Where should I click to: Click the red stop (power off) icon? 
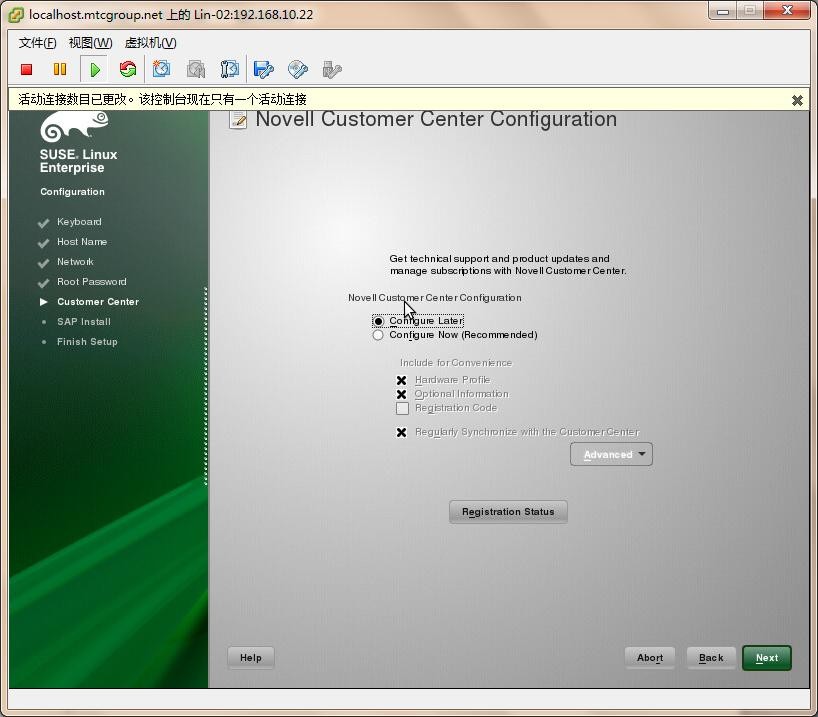[27, 69]
